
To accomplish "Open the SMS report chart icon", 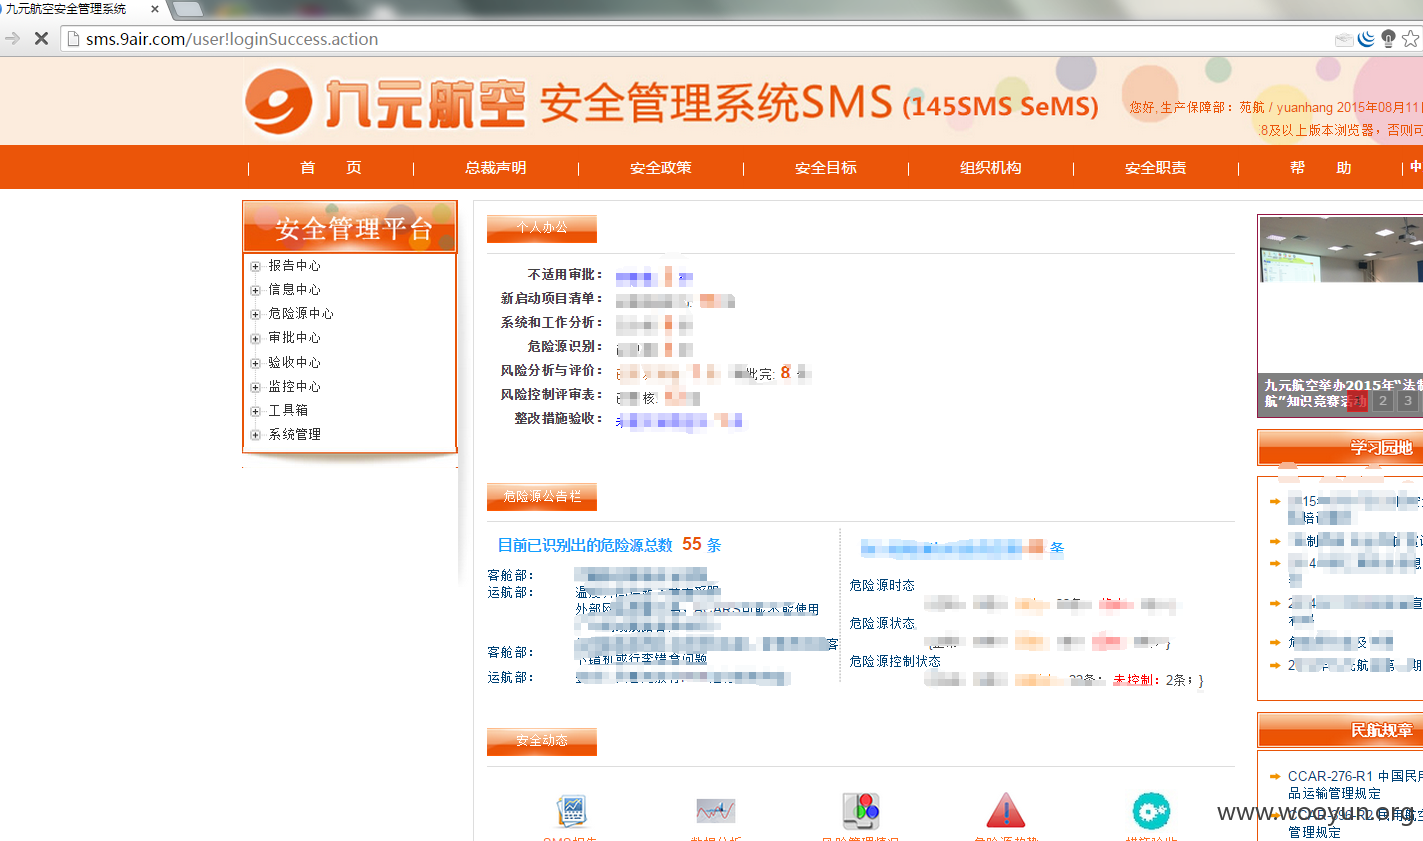I will point(572,810).
